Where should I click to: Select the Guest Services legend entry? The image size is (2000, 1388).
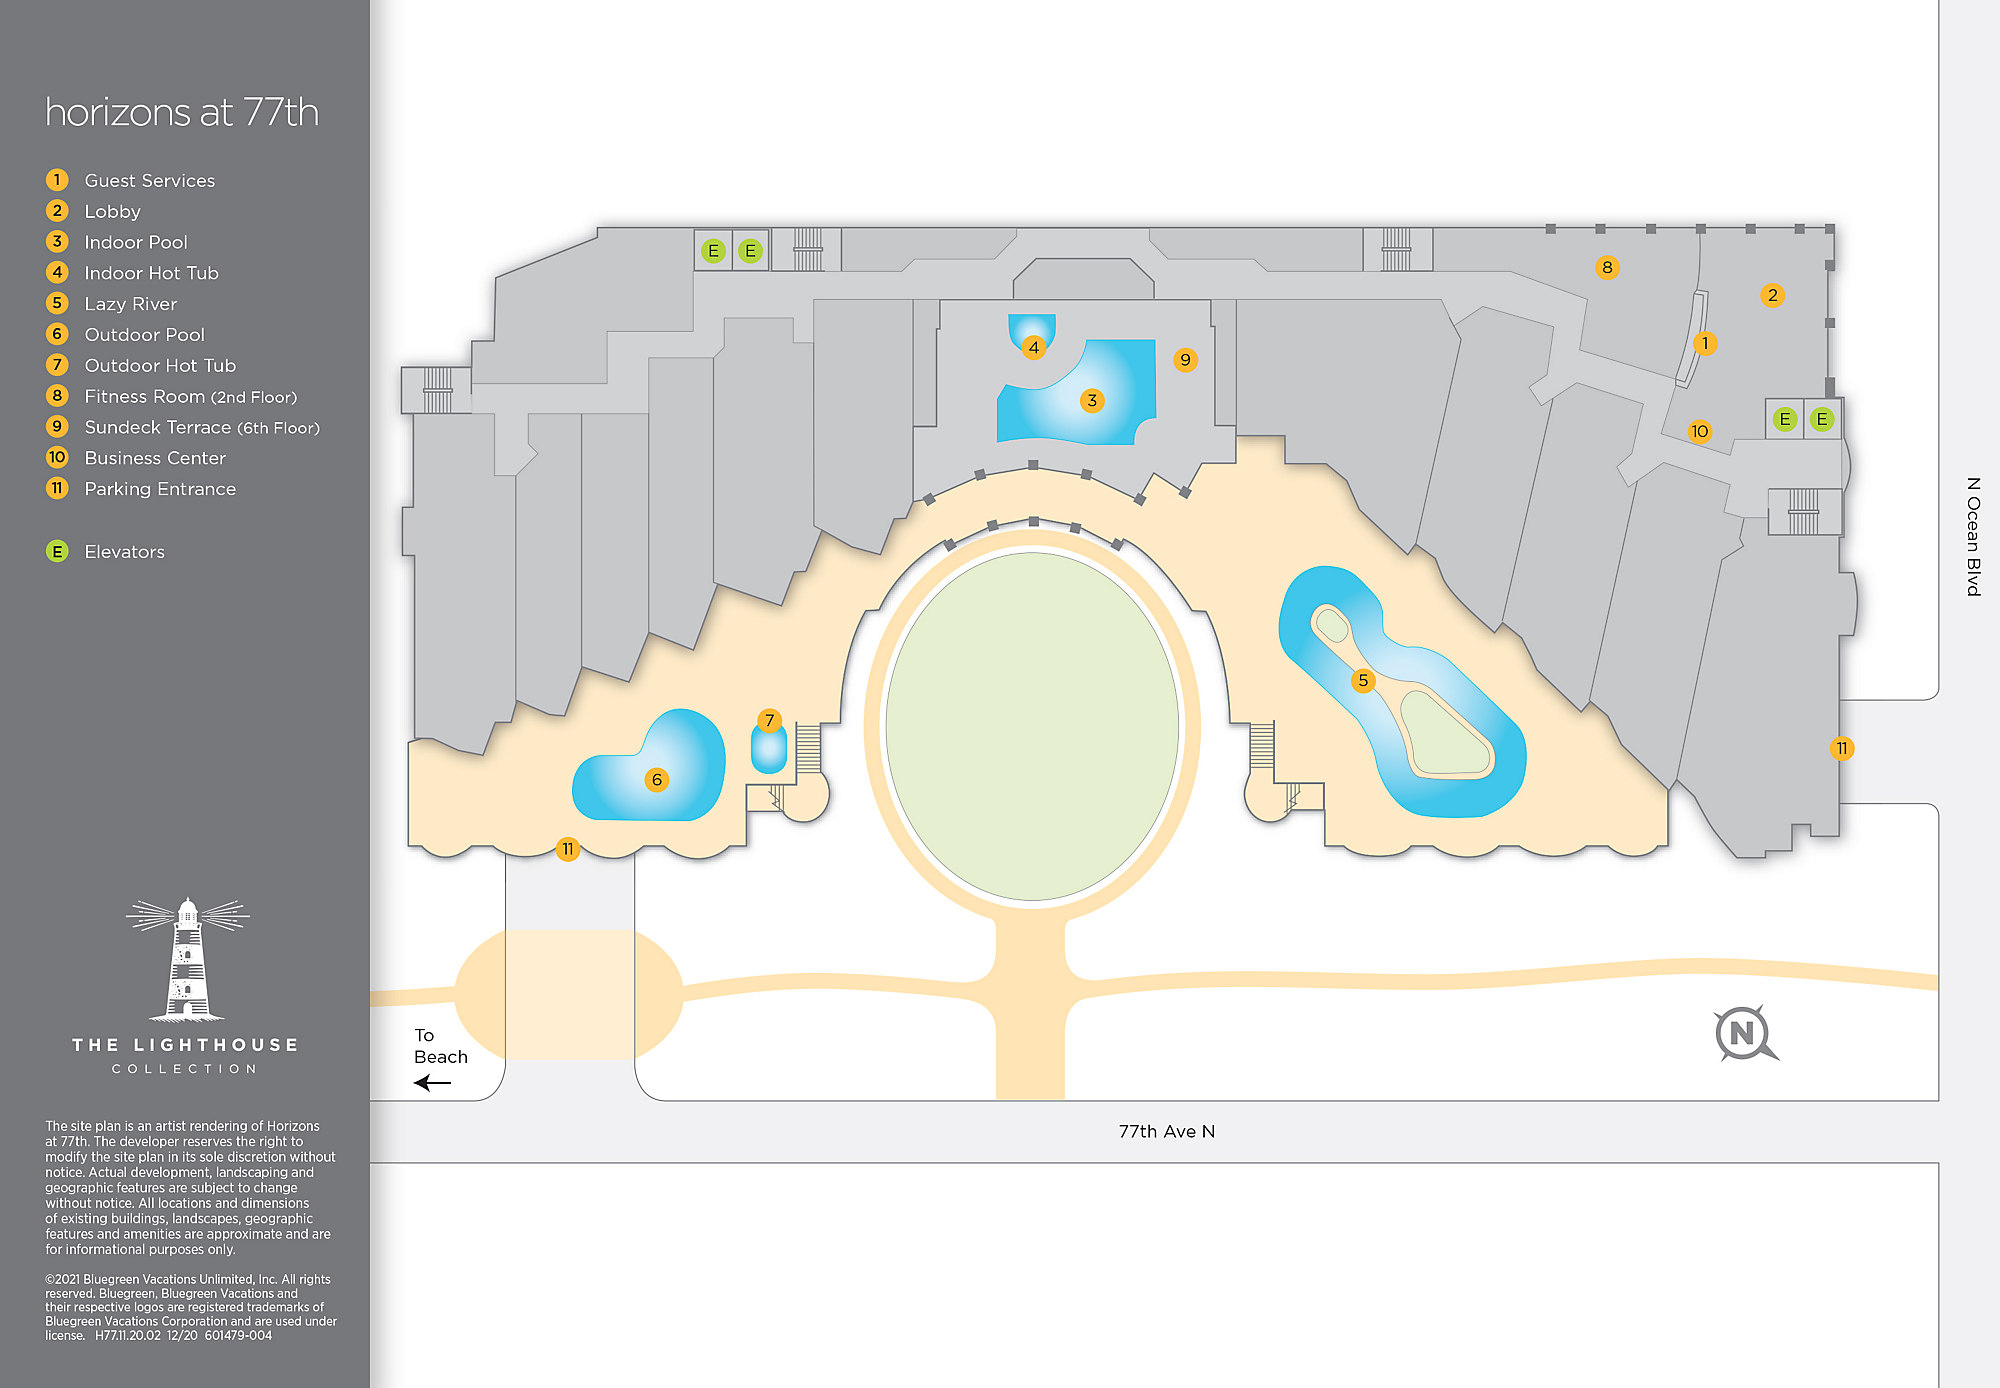coord(149,181)
